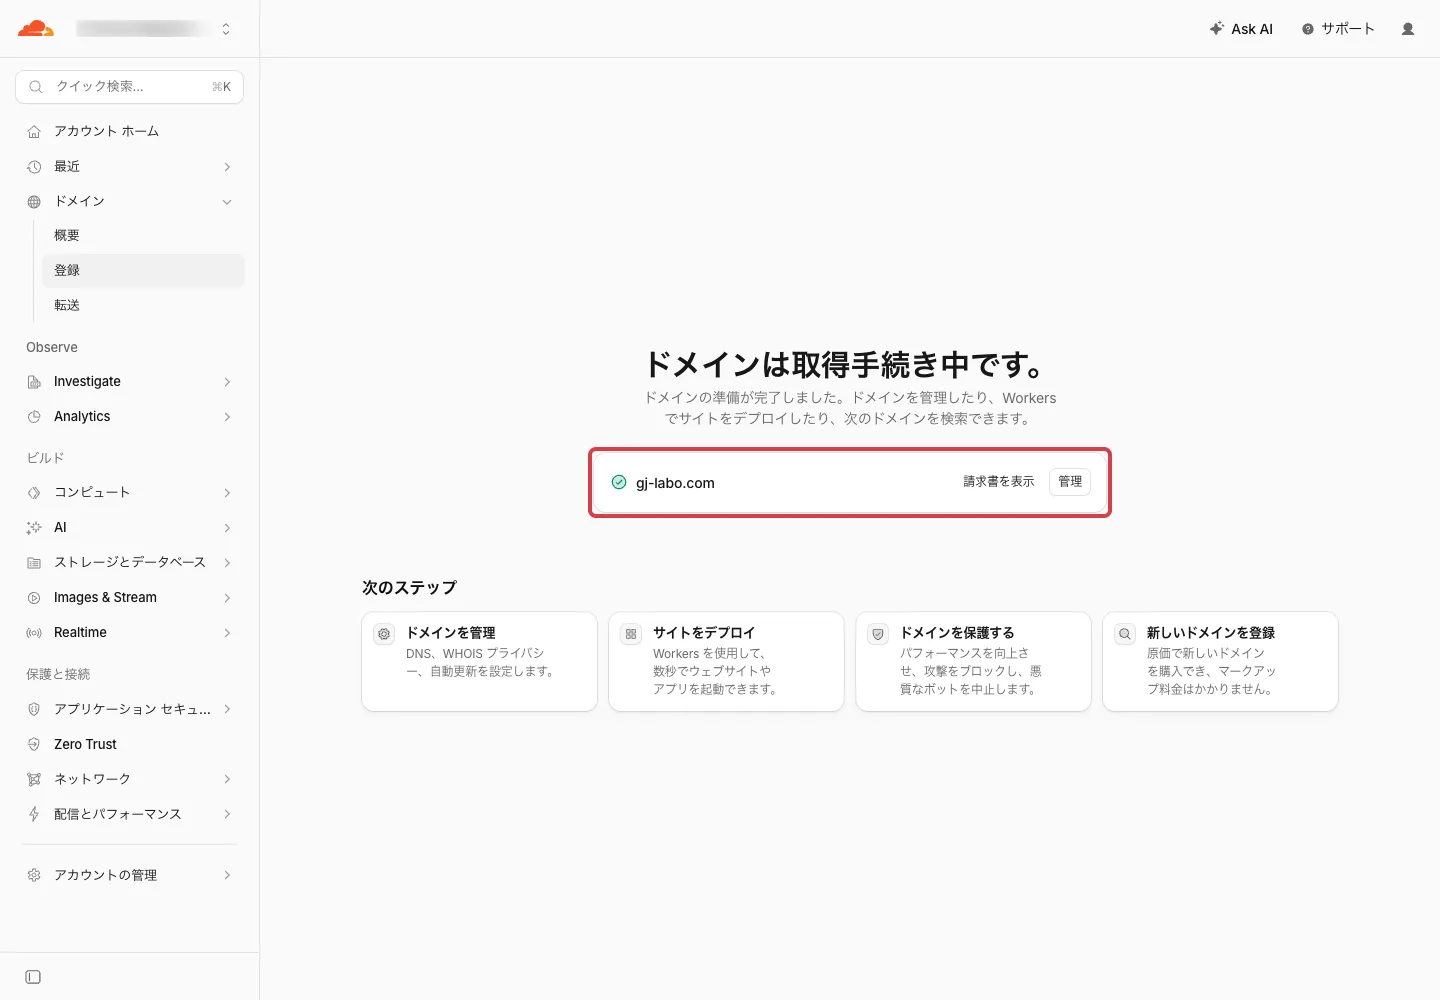
Task: Collapse the sidebar with the panel icon
Action: pyautogui.click(x=33, y=977)
